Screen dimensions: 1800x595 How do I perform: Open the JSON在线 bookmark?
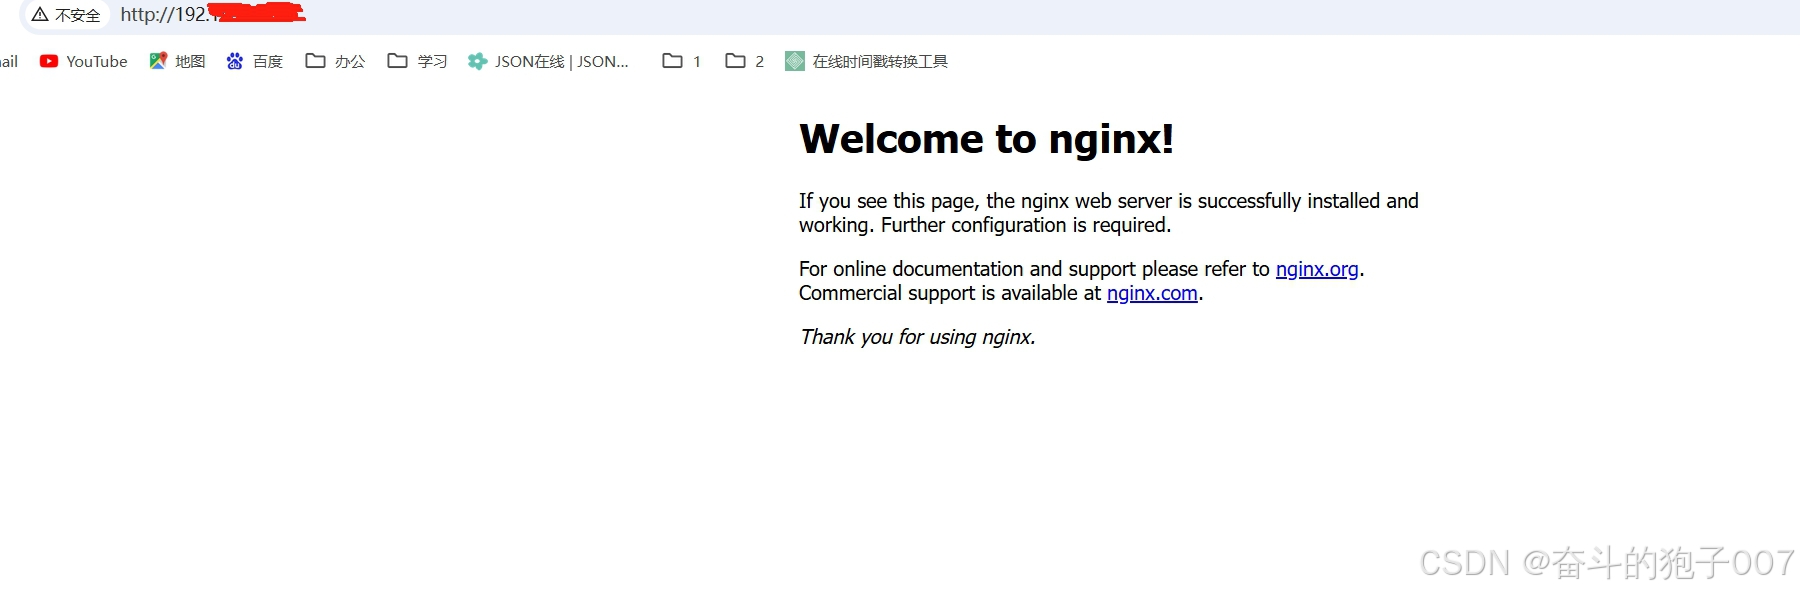549,61
